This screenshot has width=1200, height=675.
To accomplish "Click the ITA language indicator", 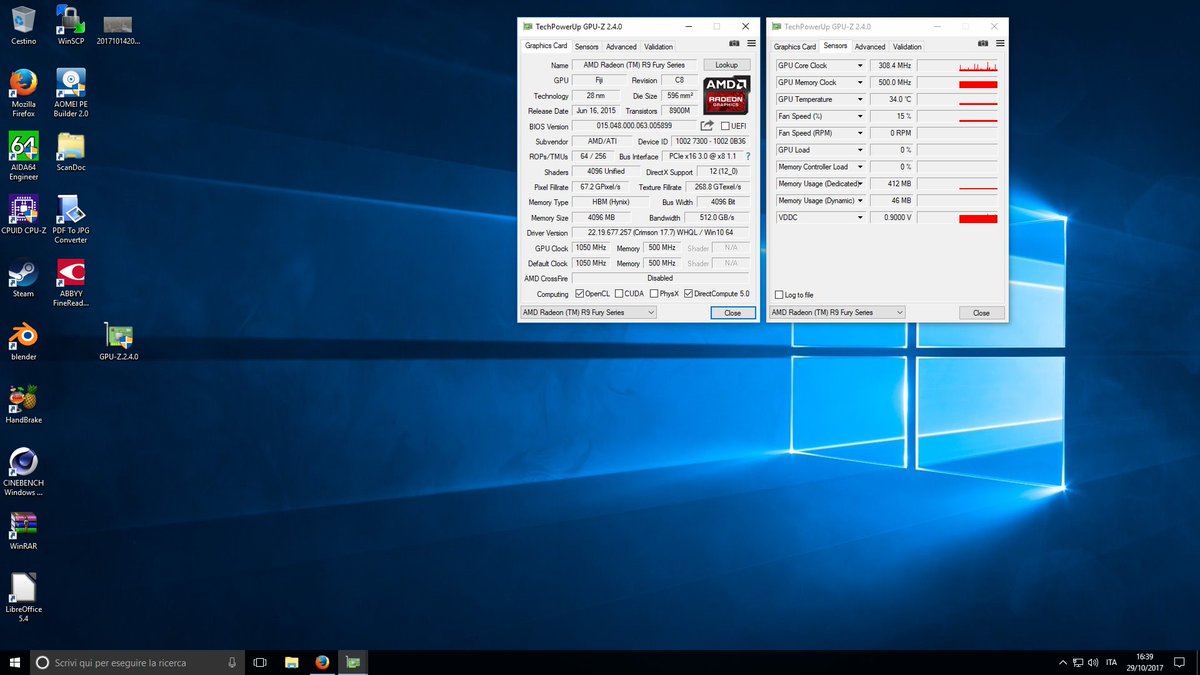I will [x=1111, y=662].
